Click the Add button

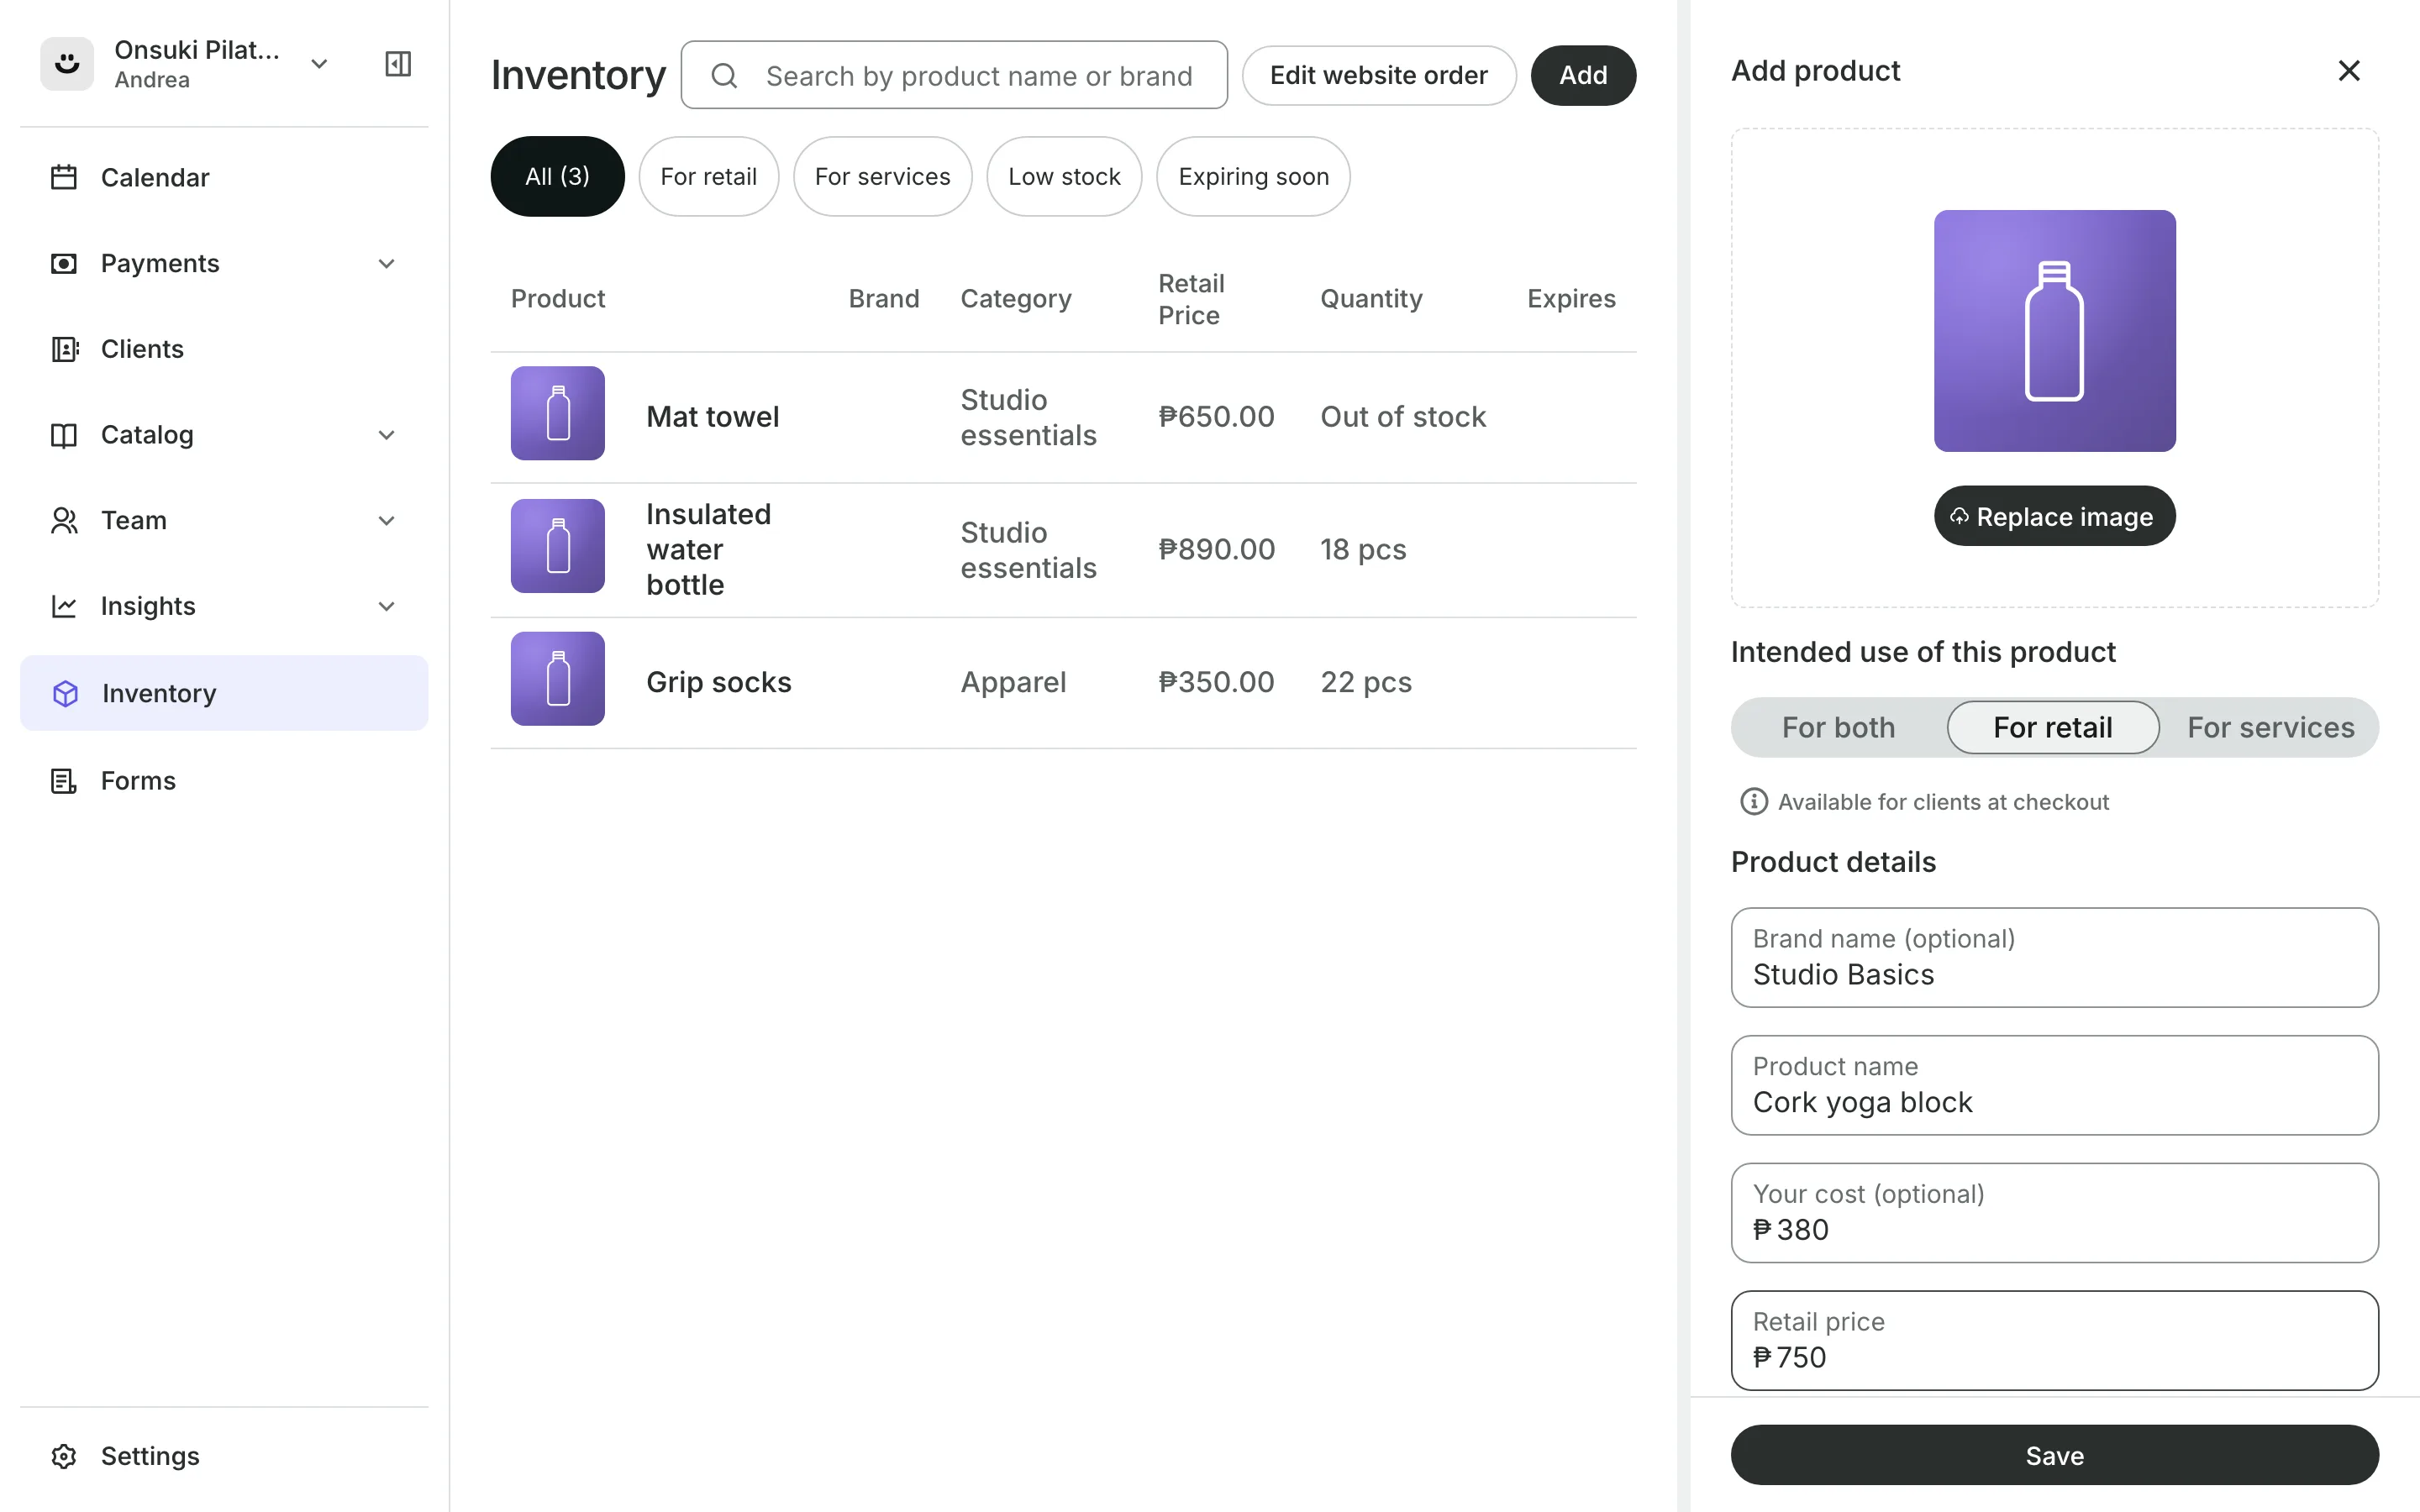coord(1583,75)
